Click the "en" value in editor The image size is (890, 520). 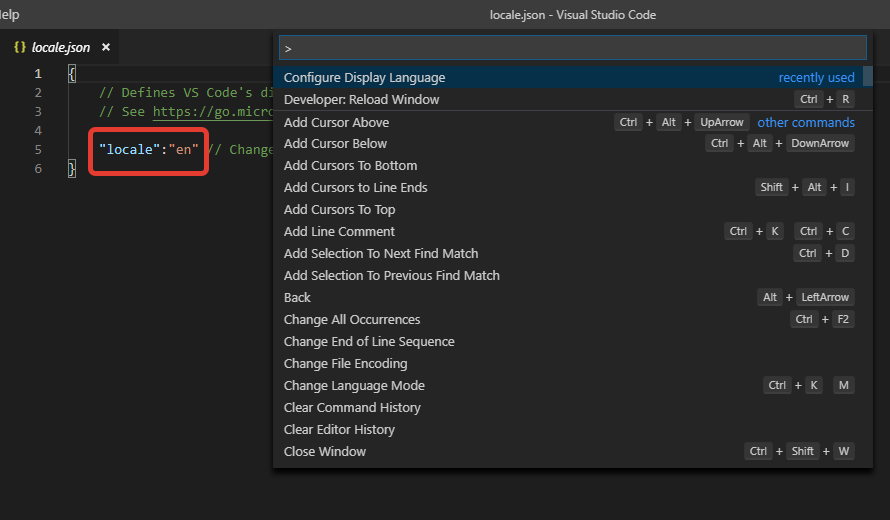click(x=183, y=149)
